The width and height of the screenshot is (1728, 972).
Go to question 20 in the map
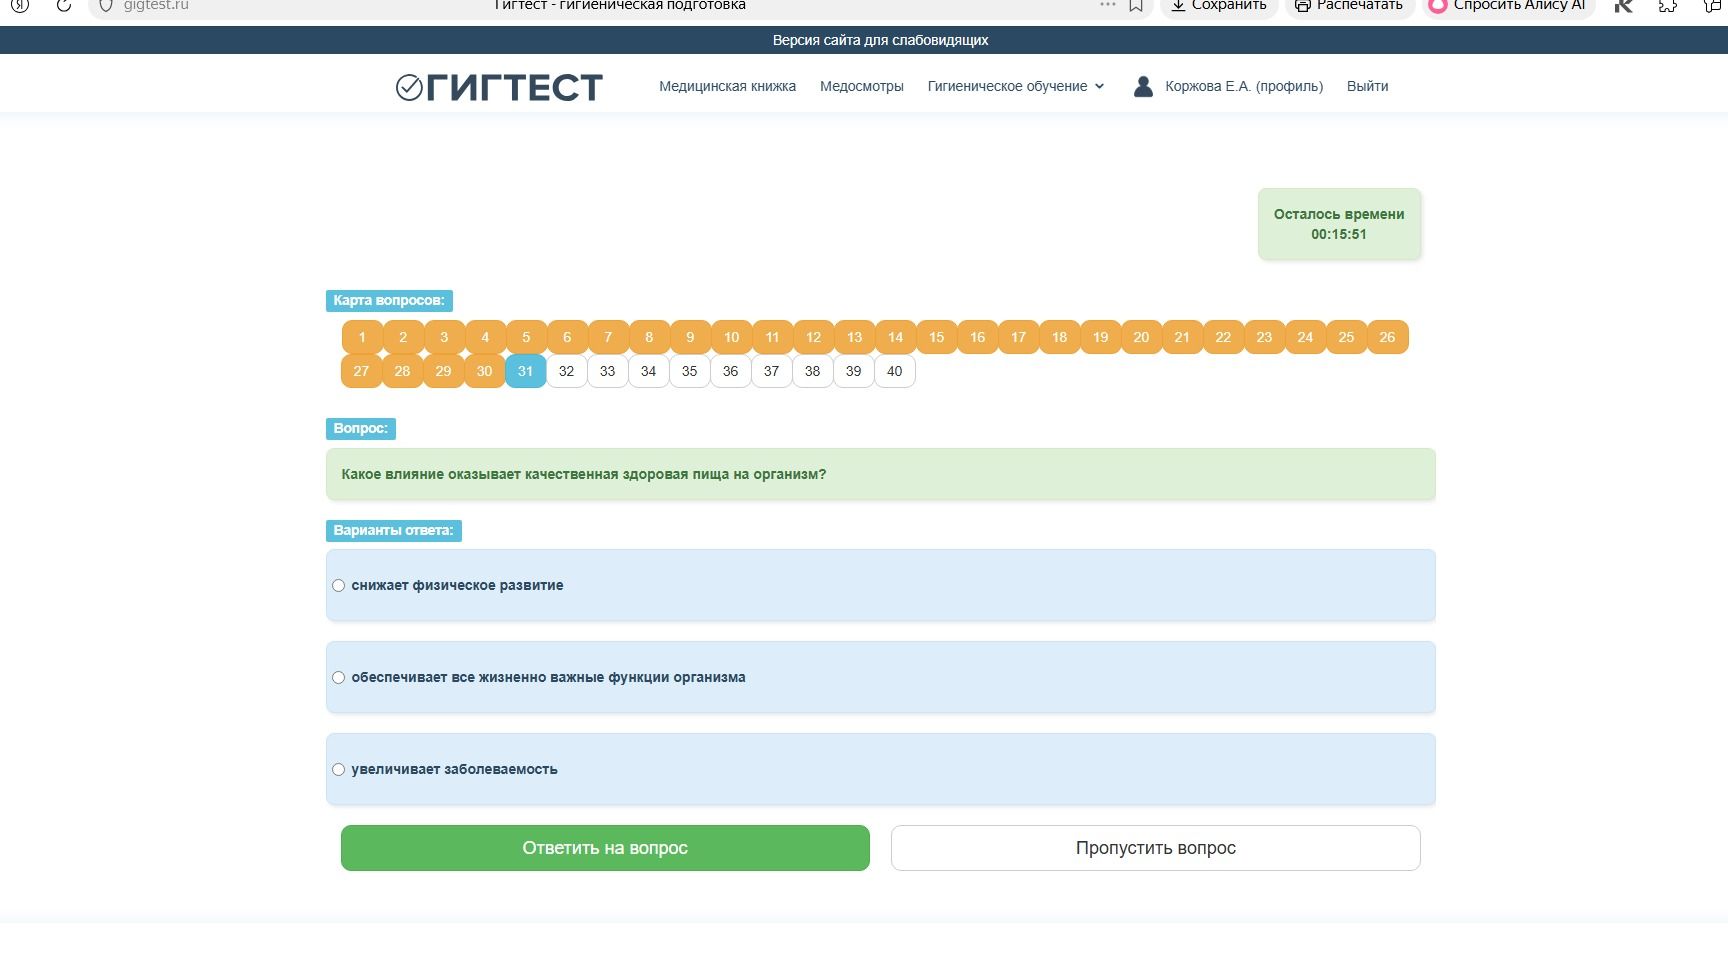tap(1141, 337)
